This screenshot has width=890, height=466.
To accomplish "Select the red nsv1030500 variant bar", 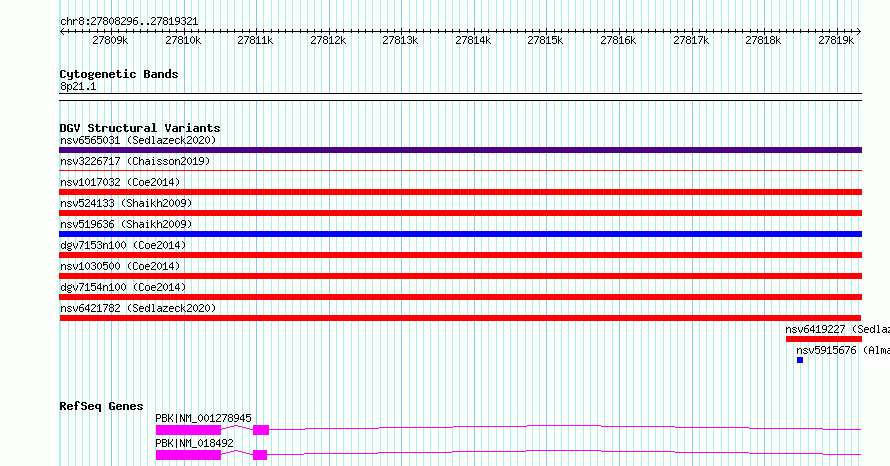I will [460, 276].
